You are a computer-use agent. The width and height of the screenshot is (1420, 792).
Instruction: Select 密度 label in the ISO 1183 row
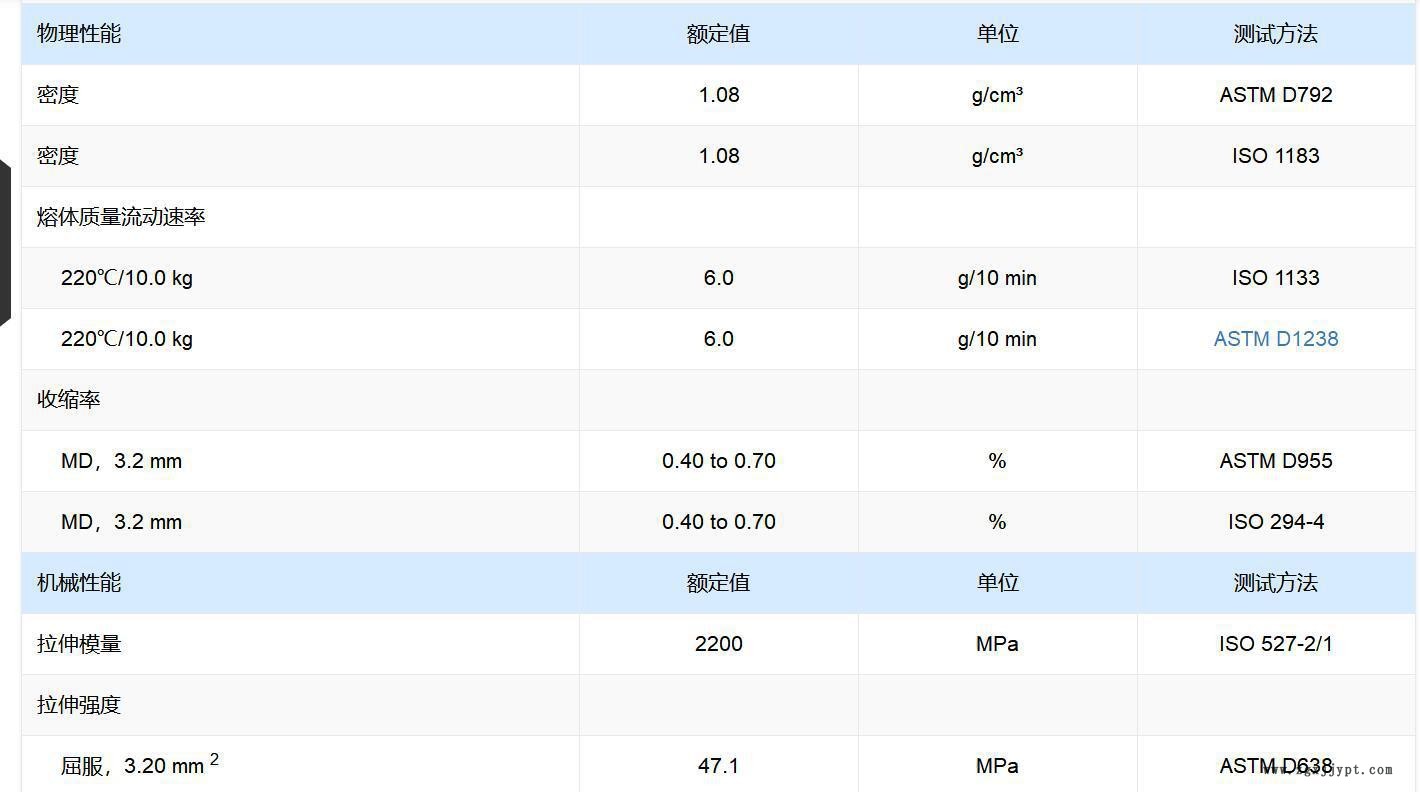point(58,156)
